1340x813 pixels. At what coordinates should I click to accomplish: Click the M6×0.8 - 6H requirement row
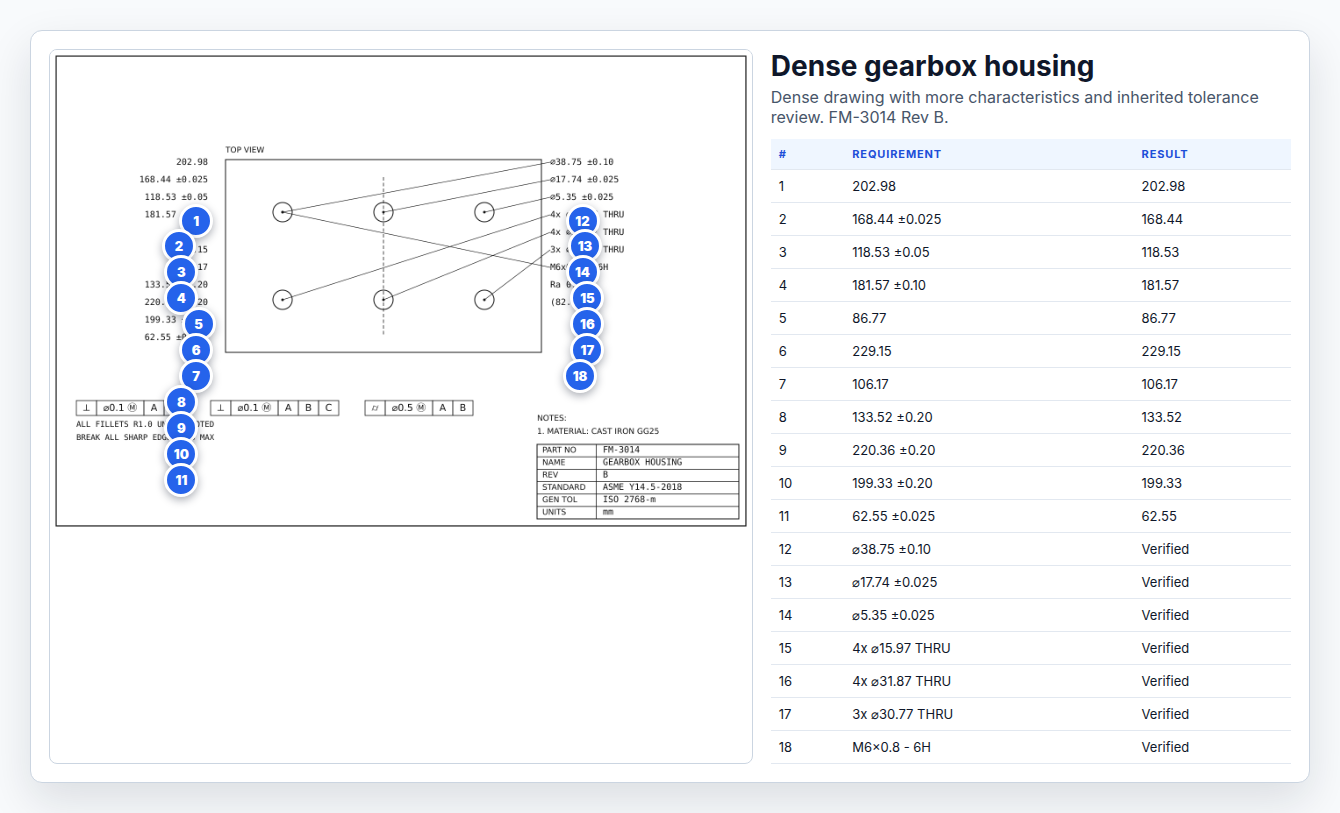(x=1030, y=747)
